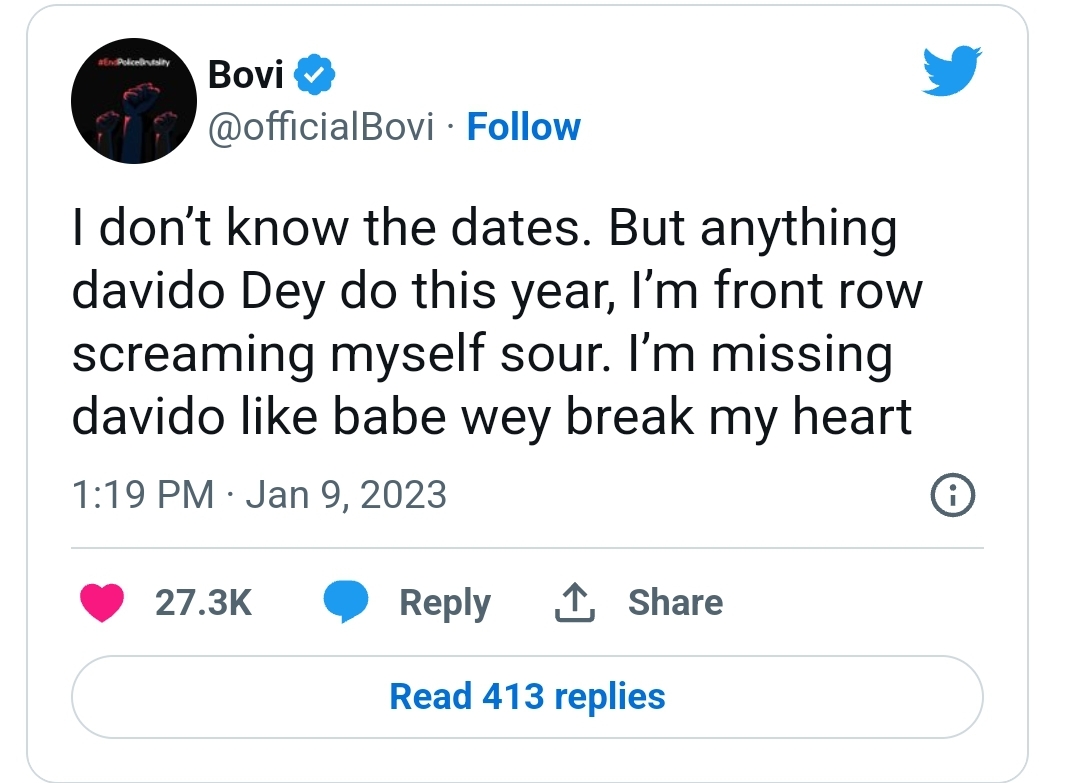Click the Reply text label
This screenshot has height=783, width=1080.
tap(445, 603)
